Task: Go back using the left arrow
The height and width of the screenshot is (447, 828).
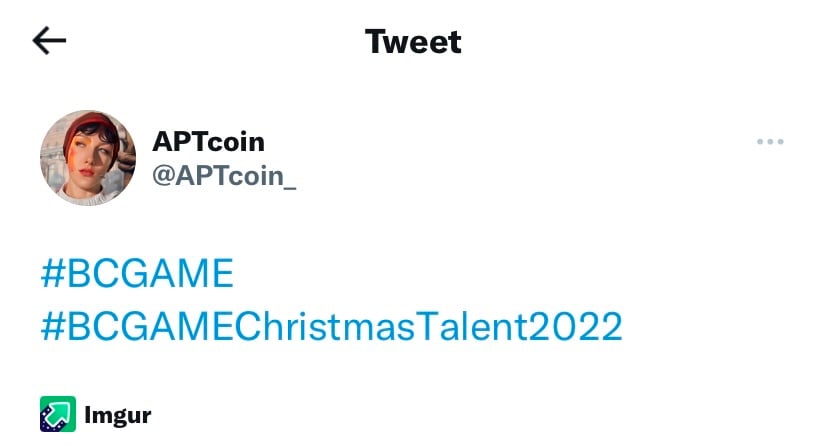Action: tap(49, 41)
